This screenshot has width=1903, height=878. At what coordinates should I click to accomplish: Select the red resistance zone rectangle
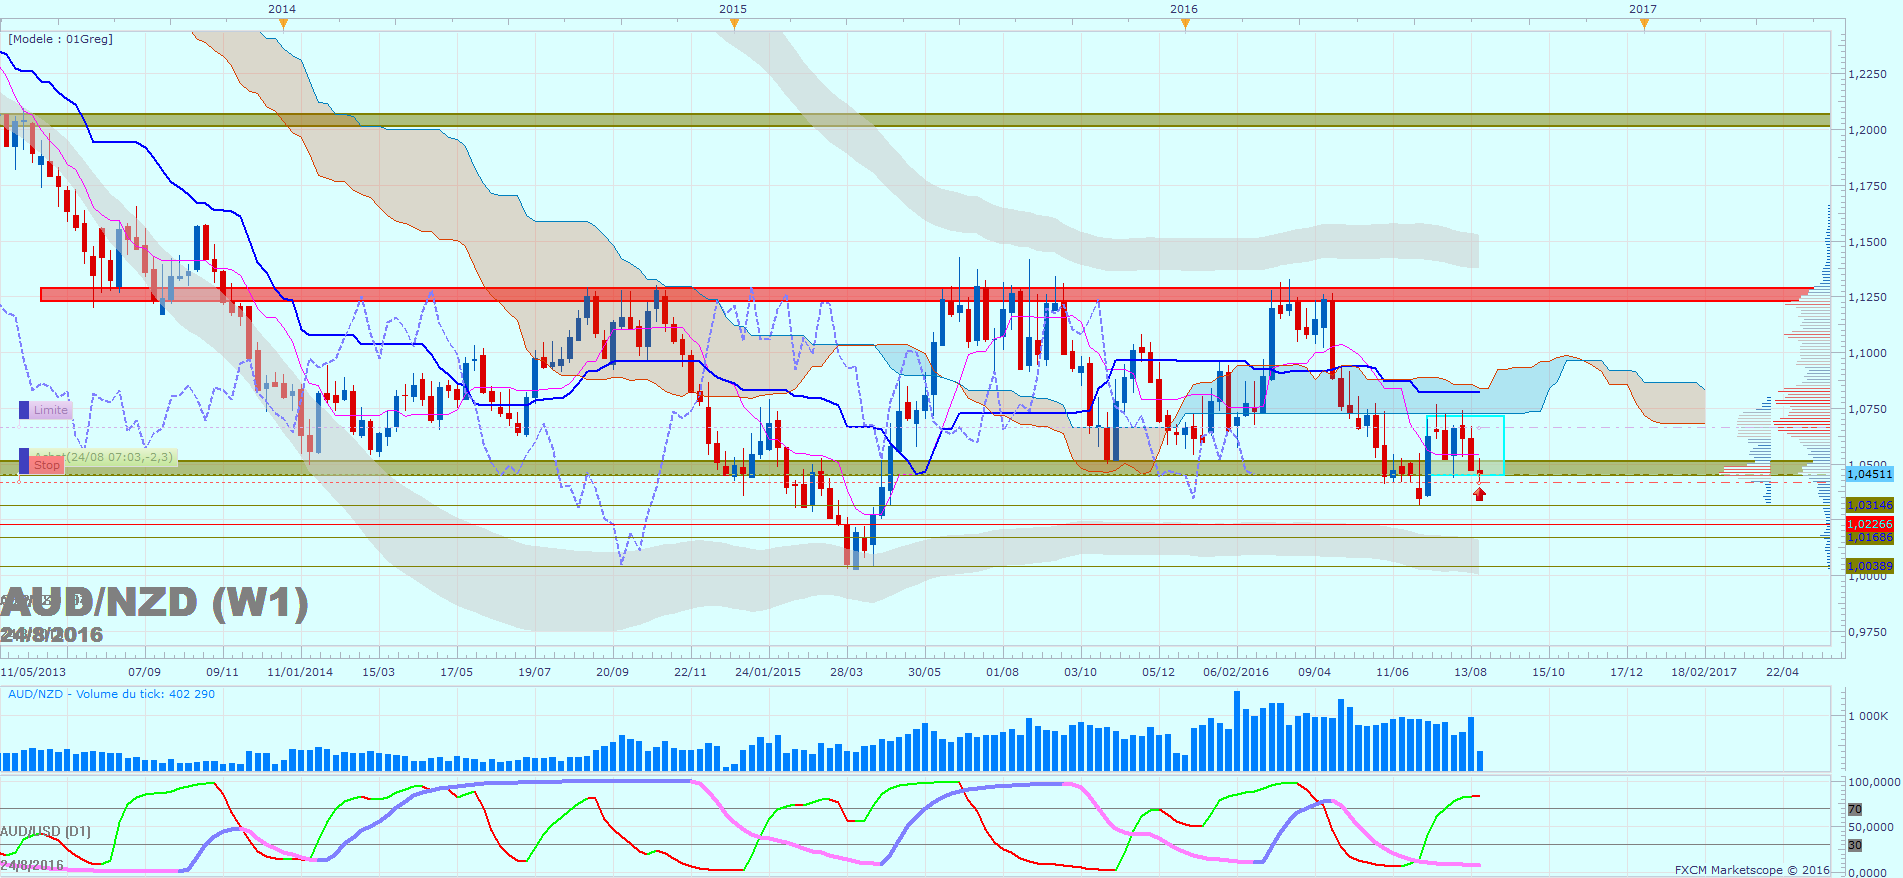point(925,295)
